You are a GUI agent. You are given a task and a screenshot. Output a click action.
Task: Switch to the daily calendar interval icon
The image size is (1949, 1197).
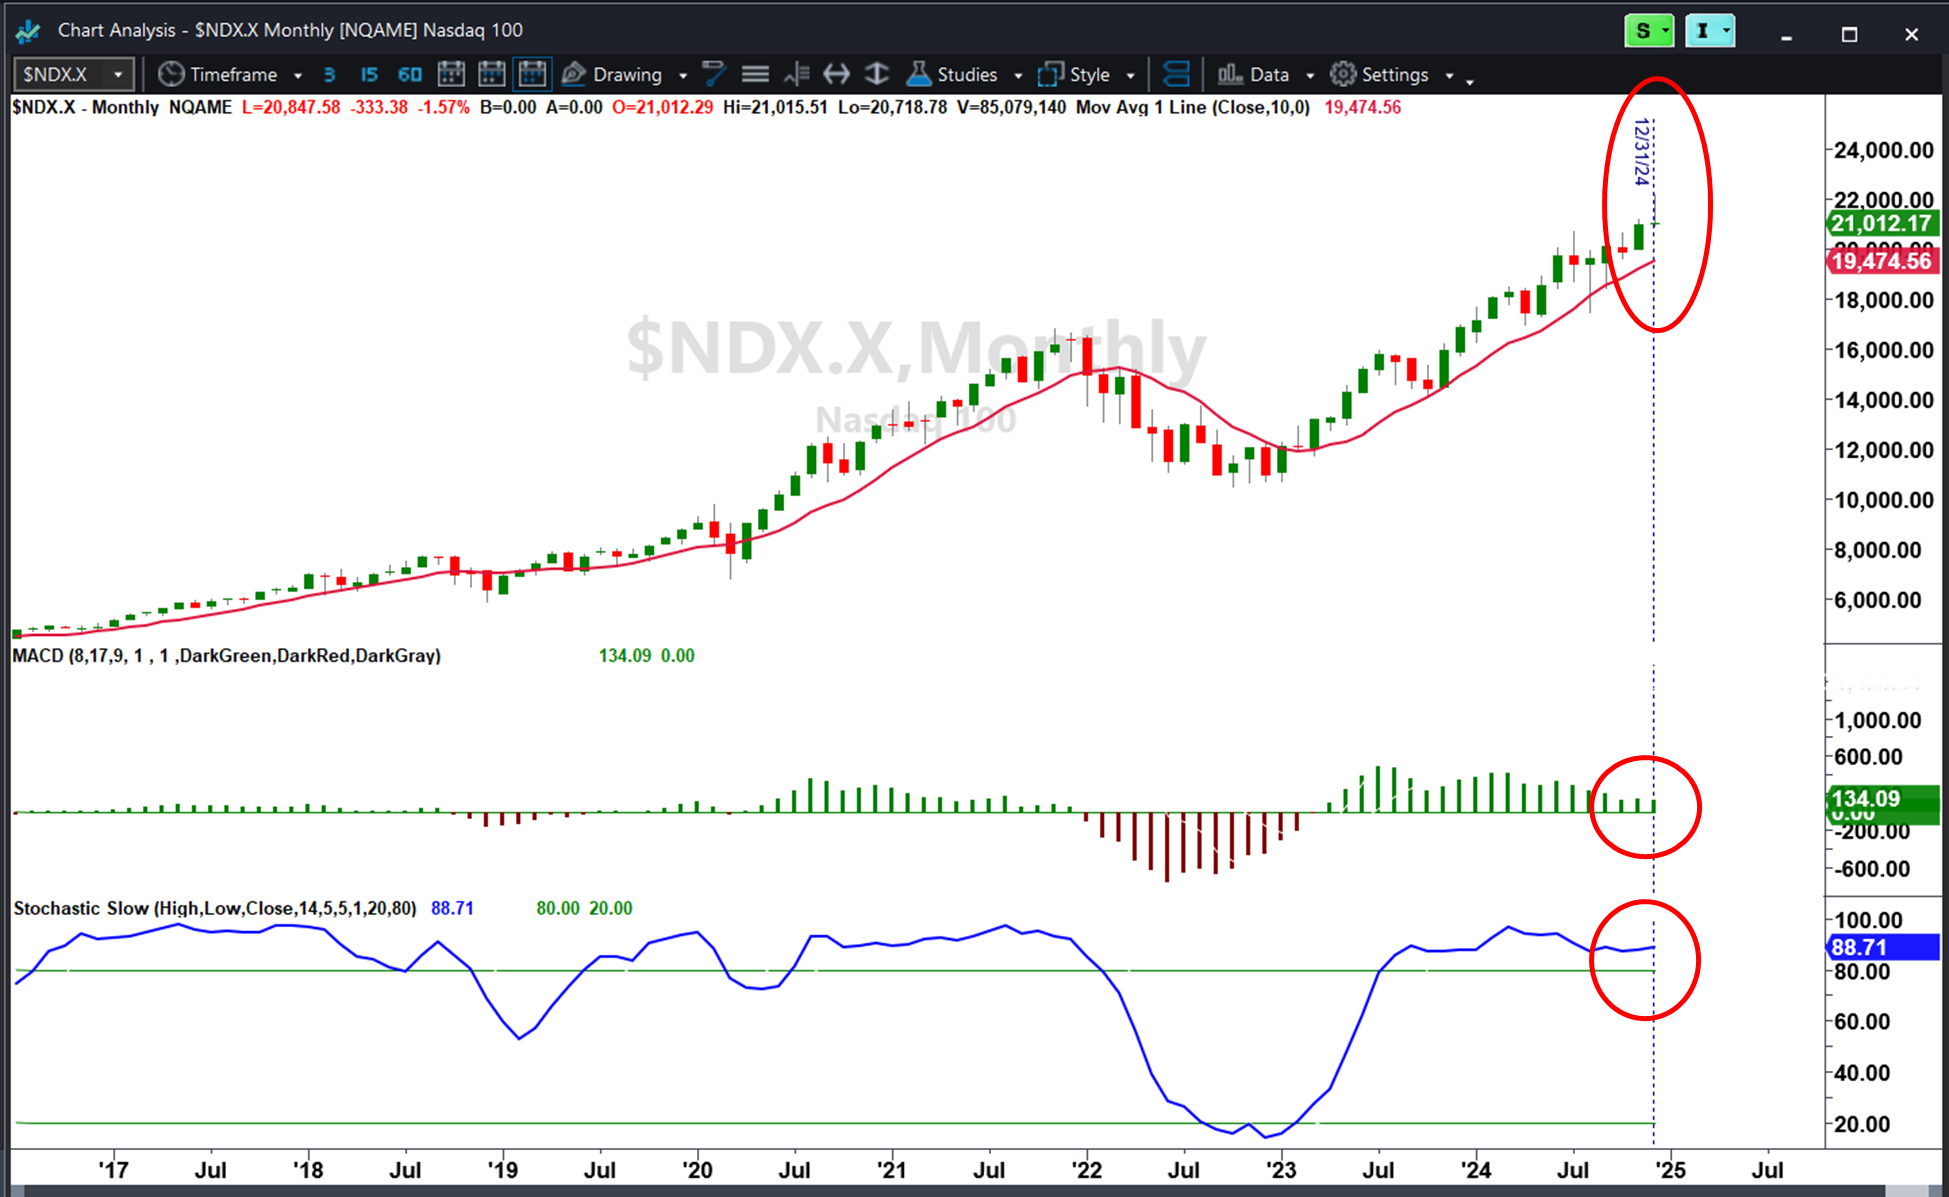(x=451, y=74)
